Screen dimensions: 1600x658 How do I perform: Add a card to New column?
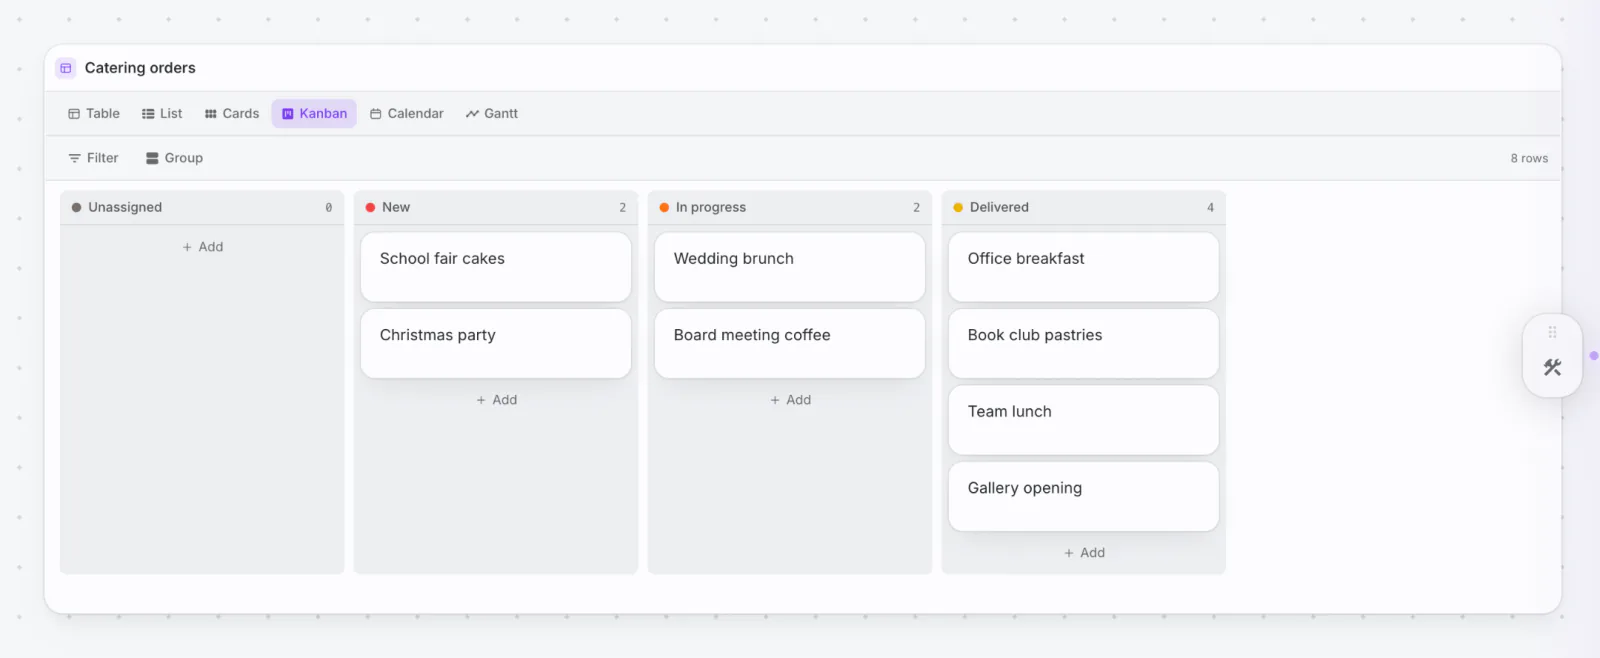(496, 400)
